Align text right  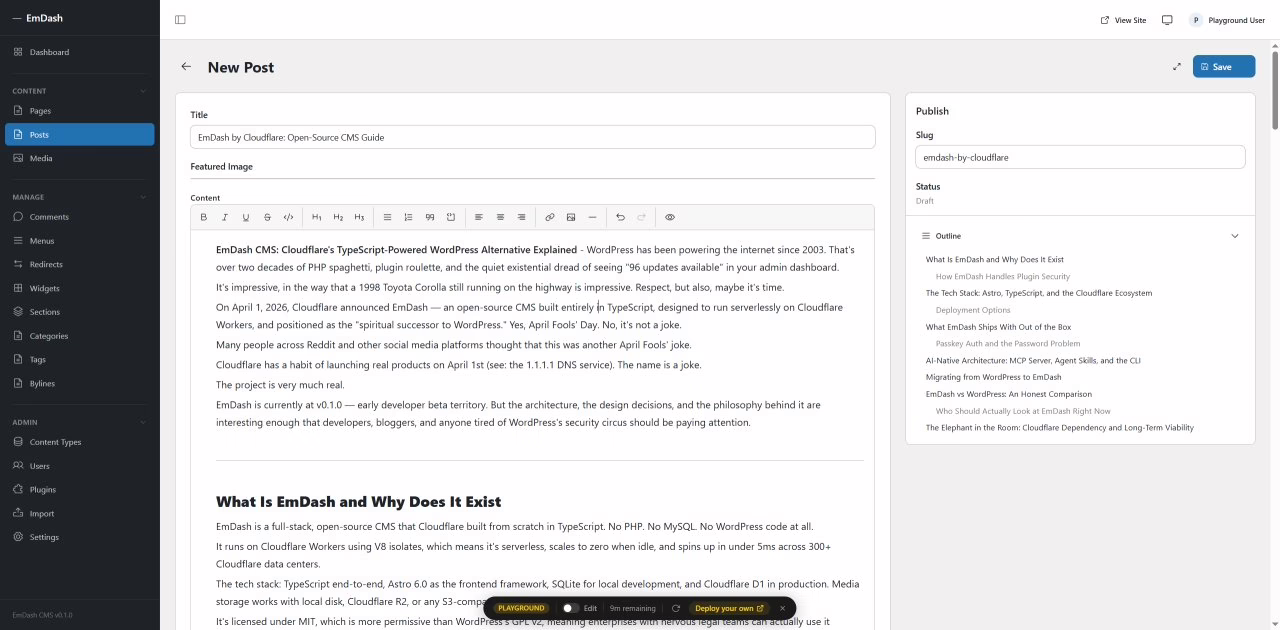tap(521, 217)
